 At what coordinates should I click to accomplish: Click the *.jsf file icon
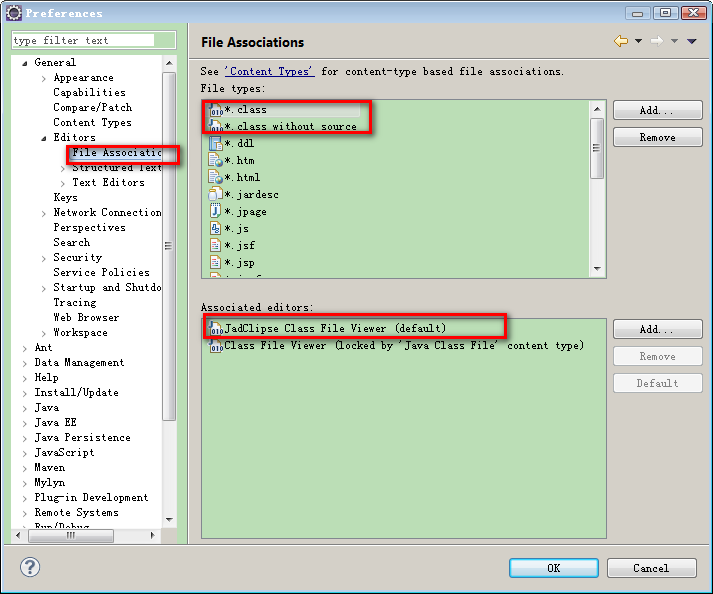216,245
